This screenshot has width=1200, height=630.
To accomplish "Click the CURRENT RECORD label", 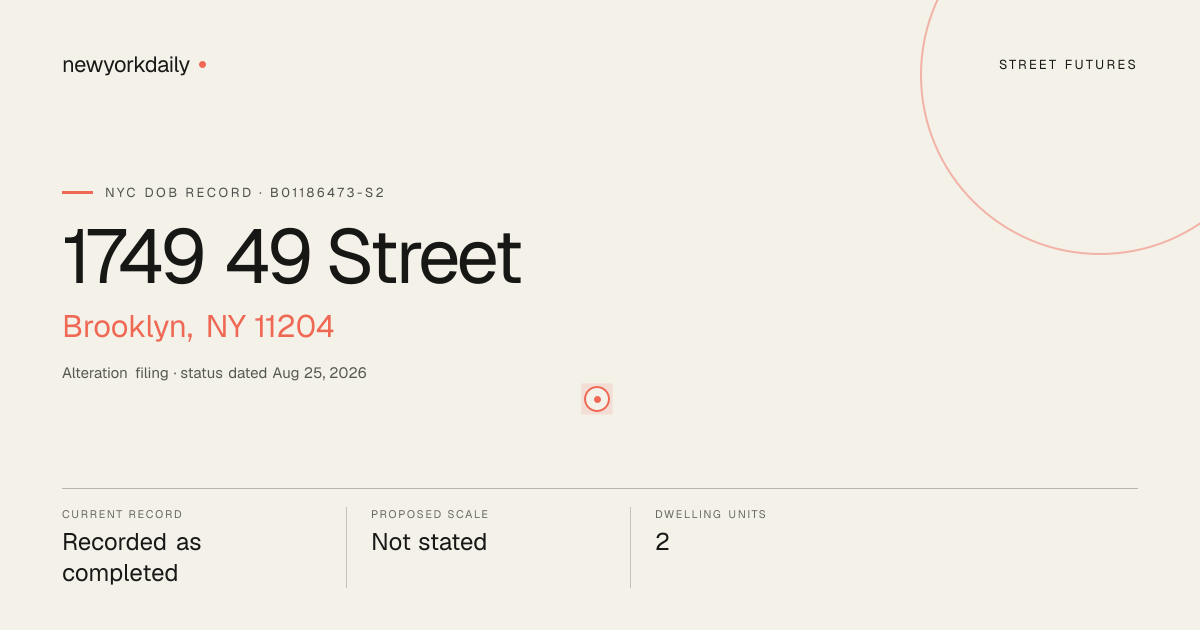I will [x=122, y=515].
